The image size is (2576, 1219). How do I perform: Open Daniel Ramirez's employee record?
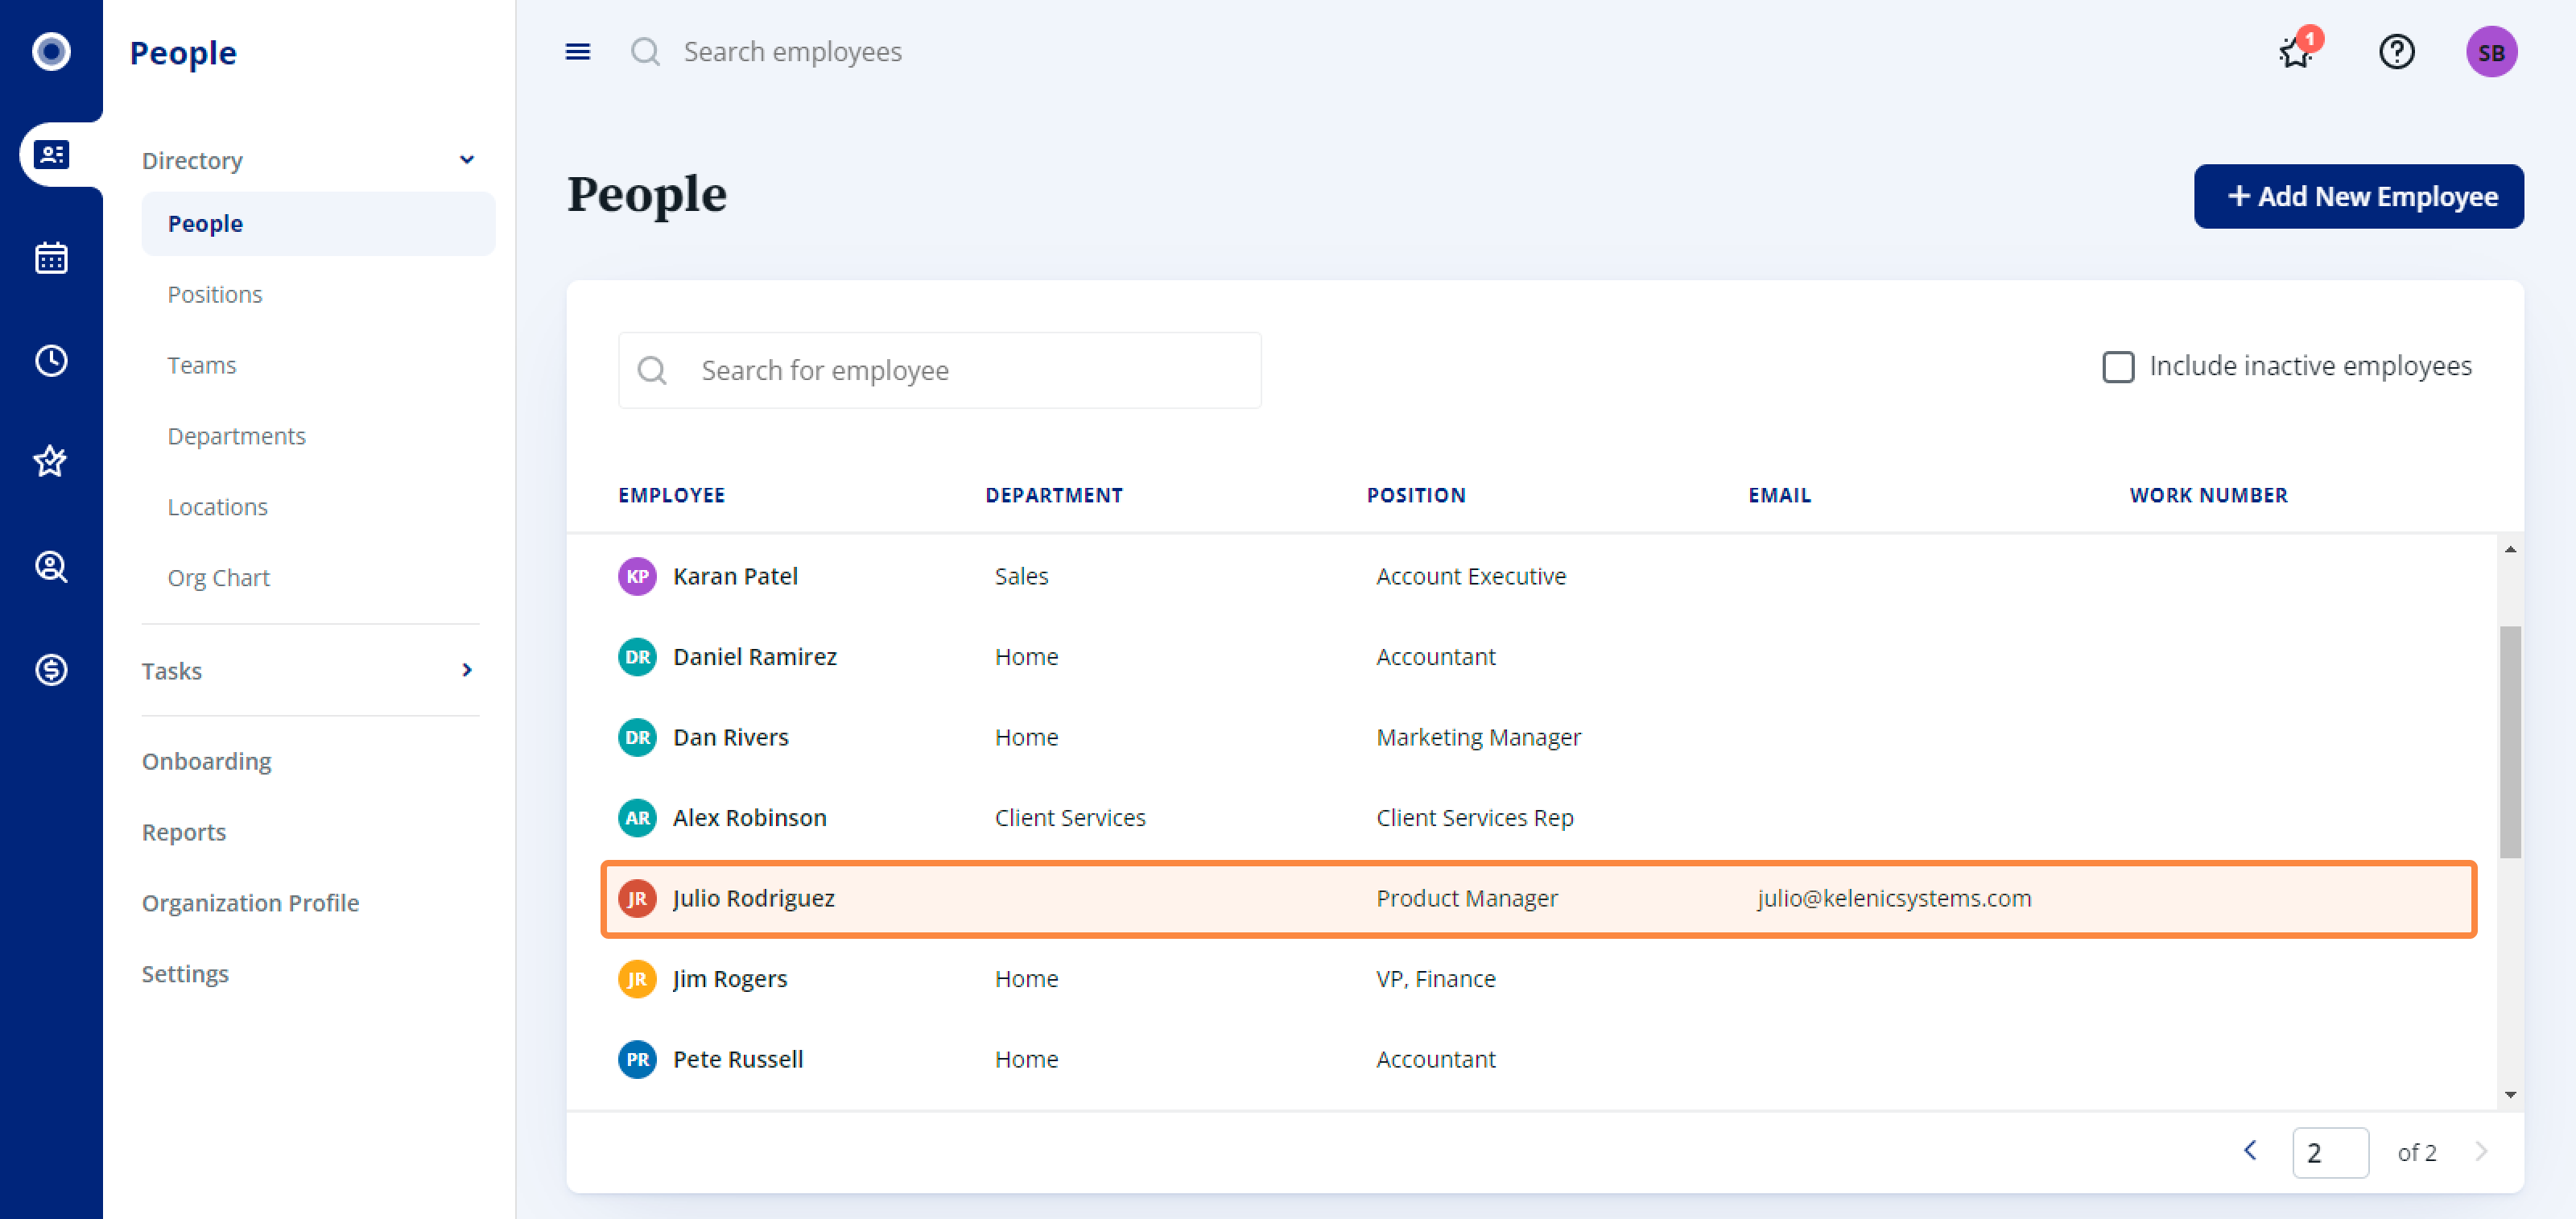coord(754,657)
